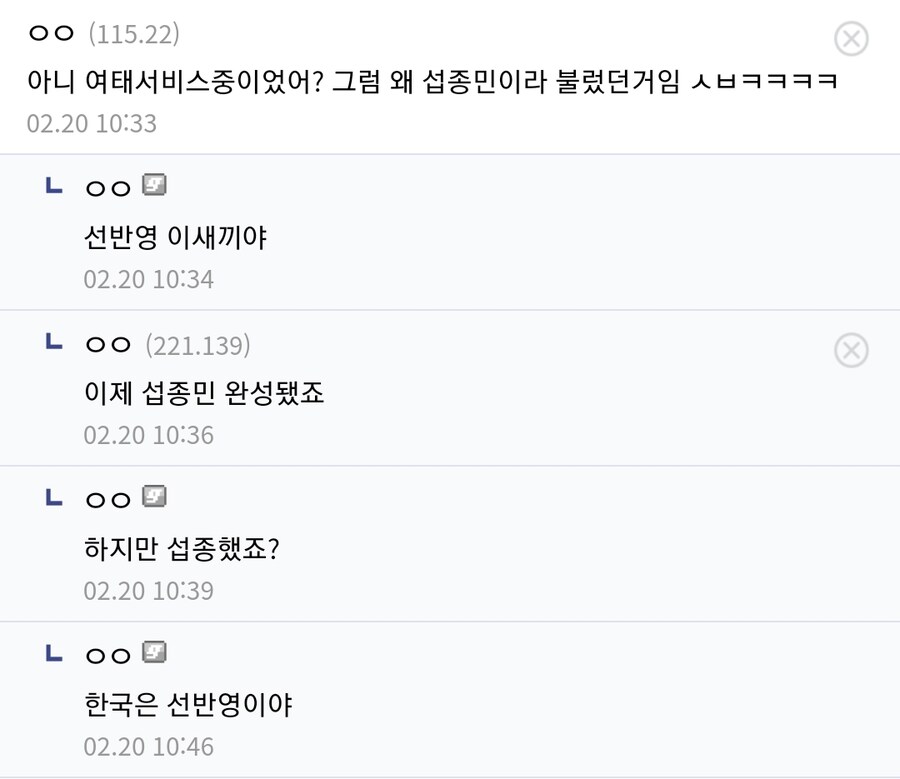
Task: Open the ㅇㅇ nickname on the 10:34 reply
Action: tap(108, 188)
